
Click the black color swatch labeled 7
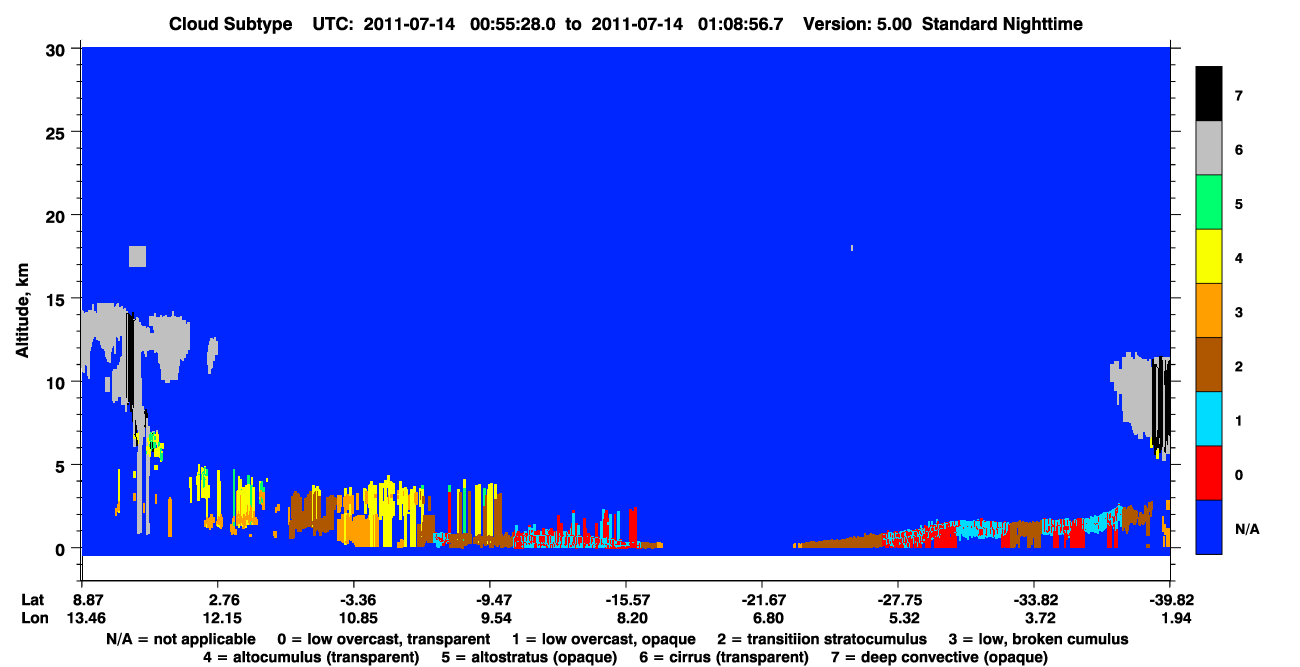point(1209,93)
